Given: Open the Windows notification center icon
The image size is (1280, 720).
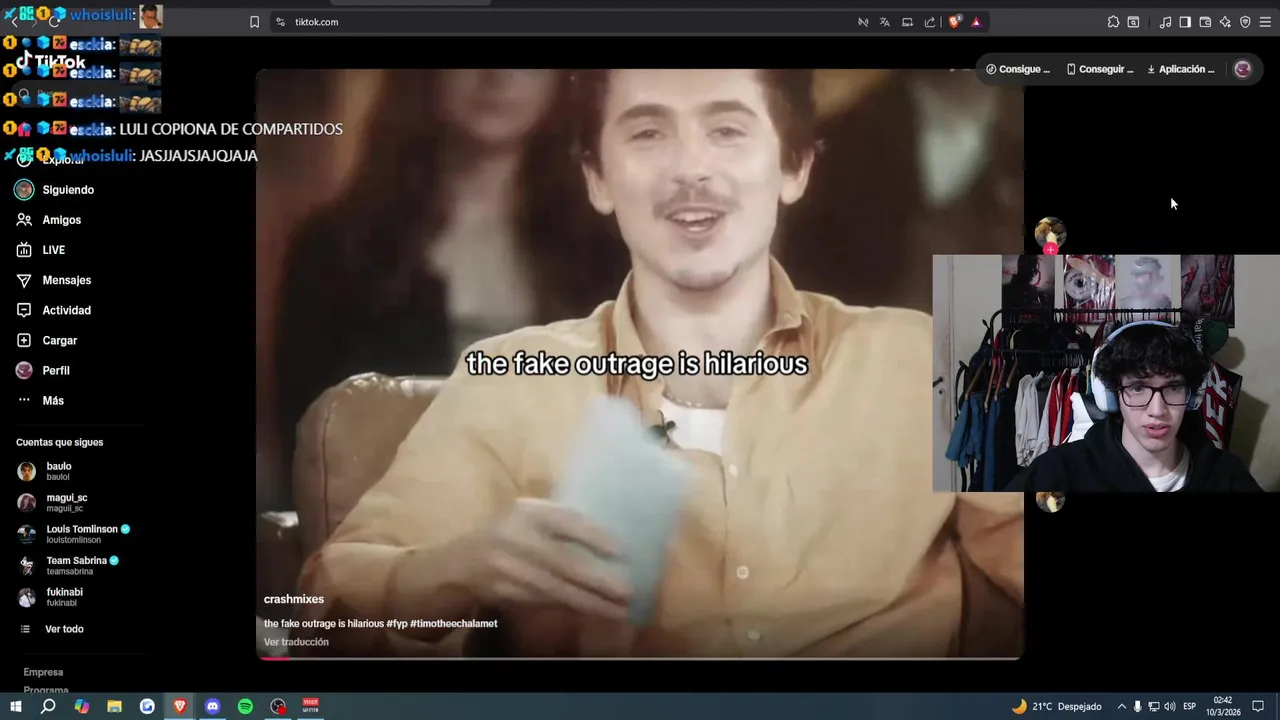Looking at the screenshot, I should tap(1258, 706).
